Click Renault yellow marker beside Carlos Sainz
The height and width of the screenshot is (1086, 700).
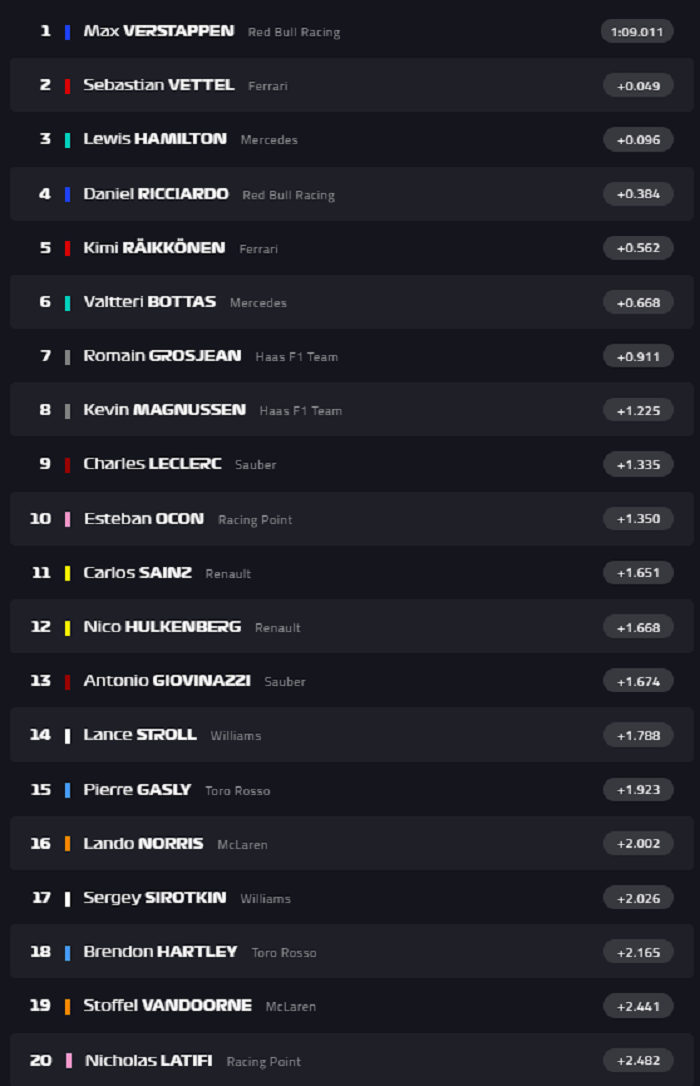(x=68, y=573)
